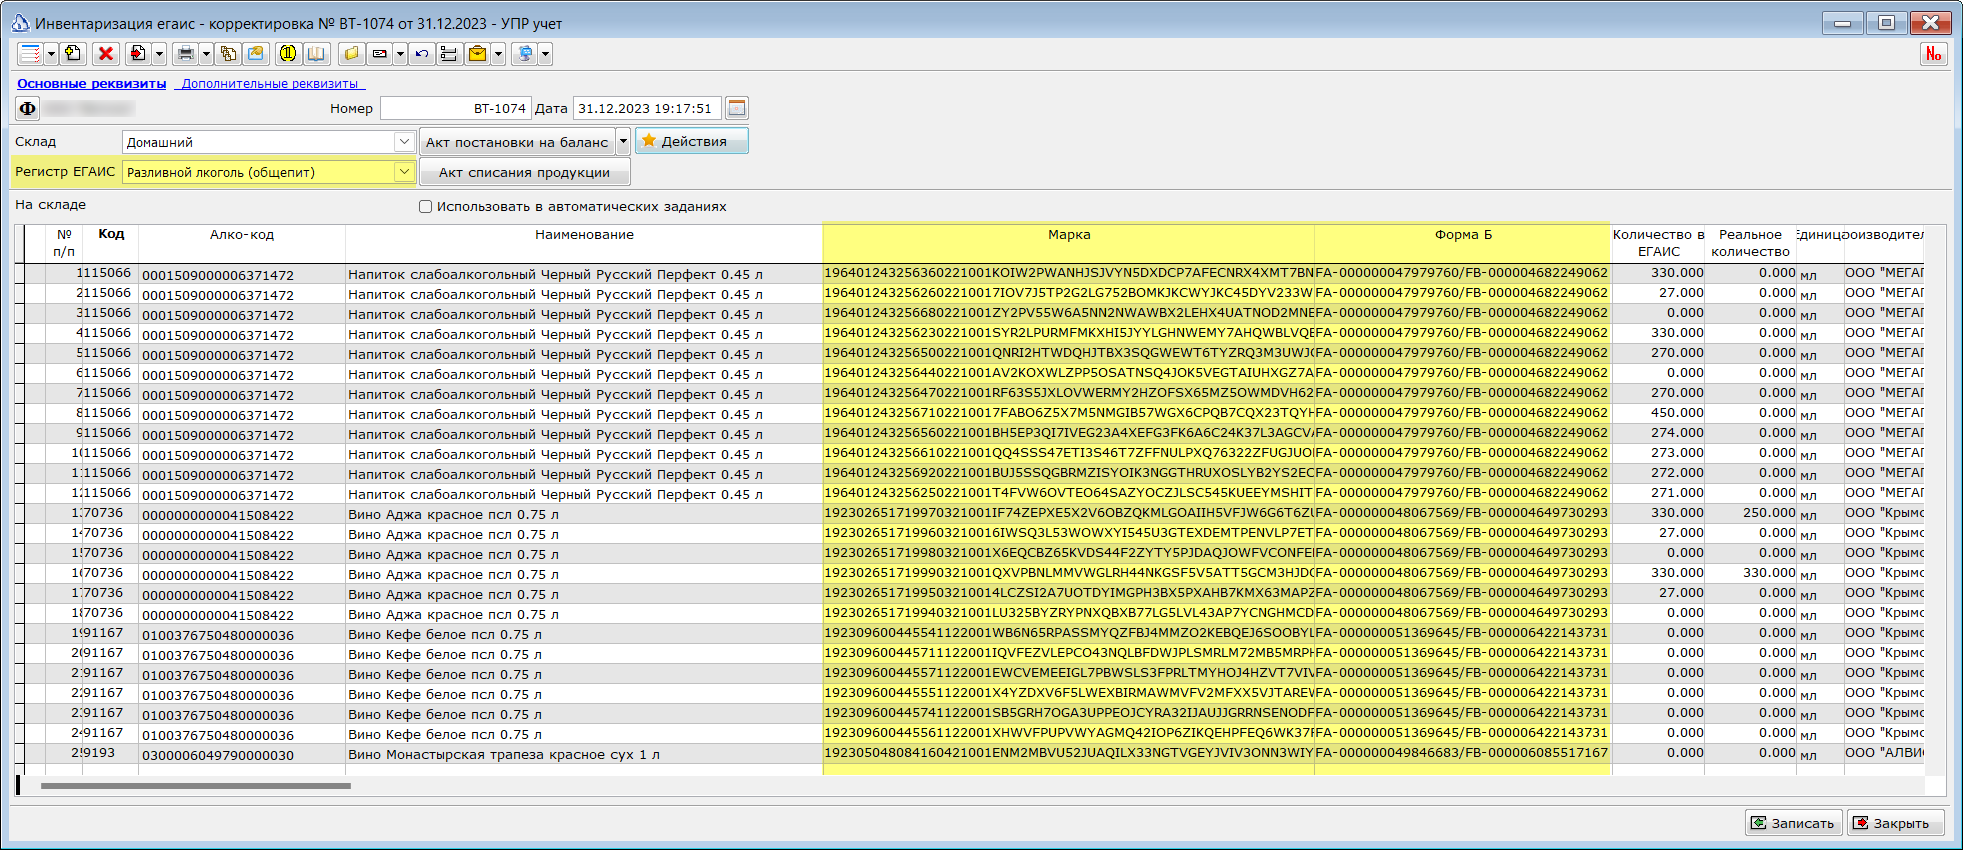The height and width of the screenshot is (850, 1963).
Task: Click the tree structure icon
Action: (448, 54)
